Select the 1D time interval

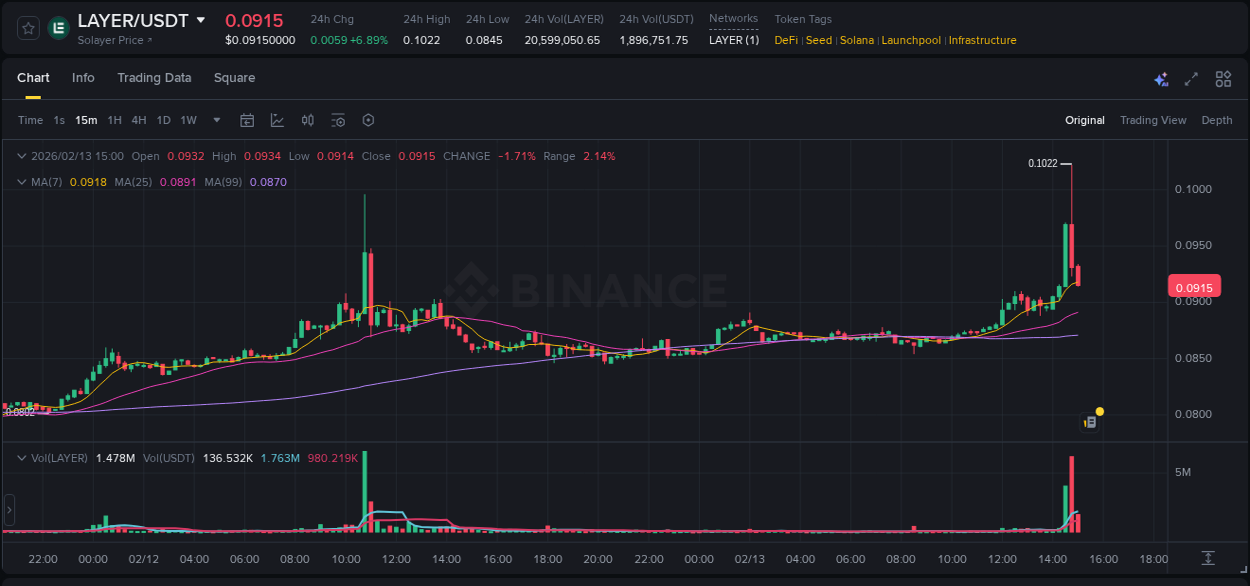(163, 120)
